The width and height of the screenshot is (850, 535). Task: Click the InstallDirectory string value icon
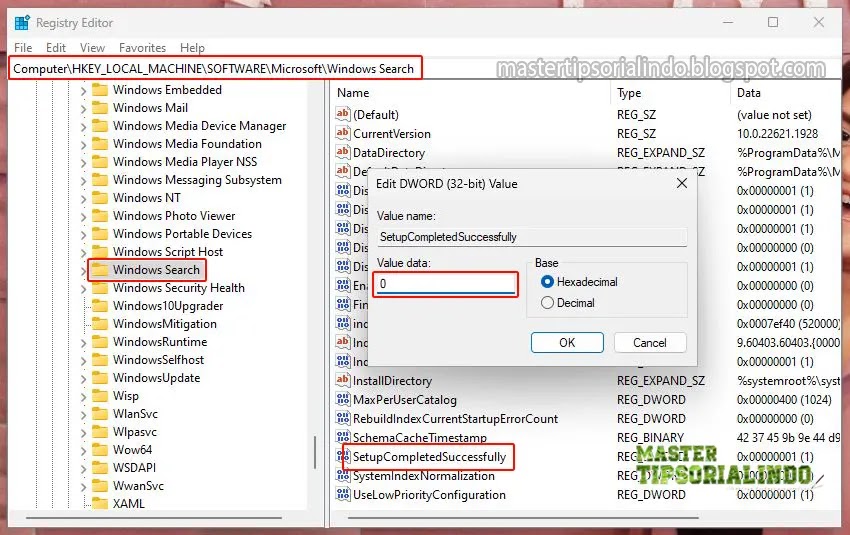[x=343, y=380]
